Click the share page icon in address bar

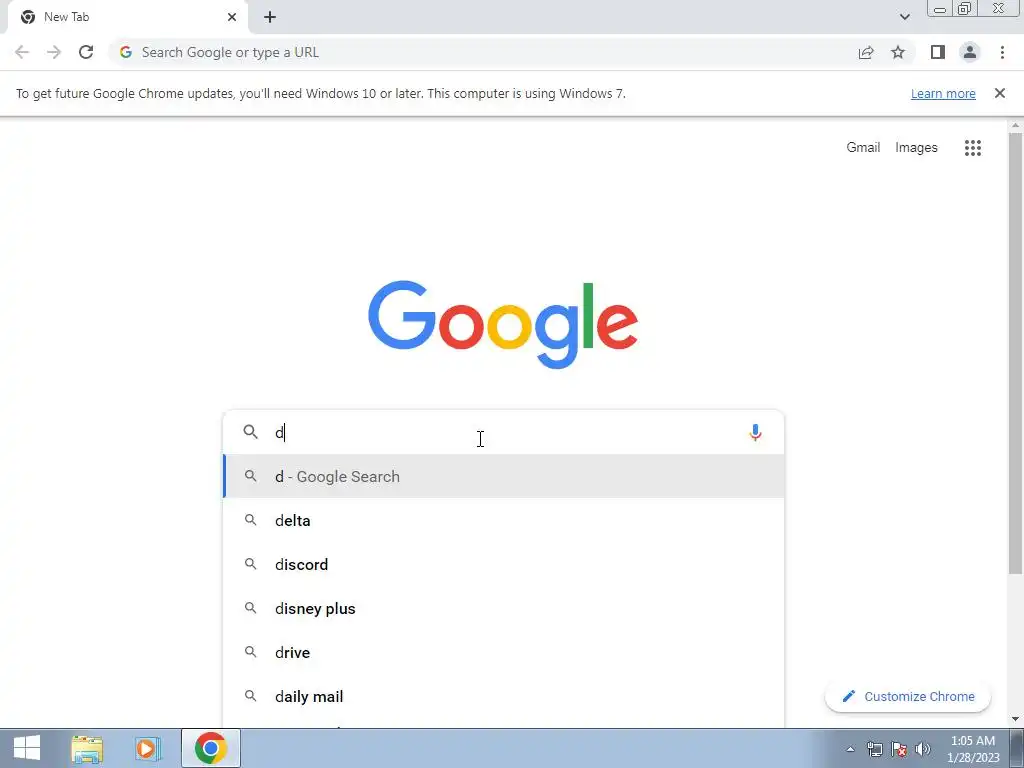pos(866,52)
